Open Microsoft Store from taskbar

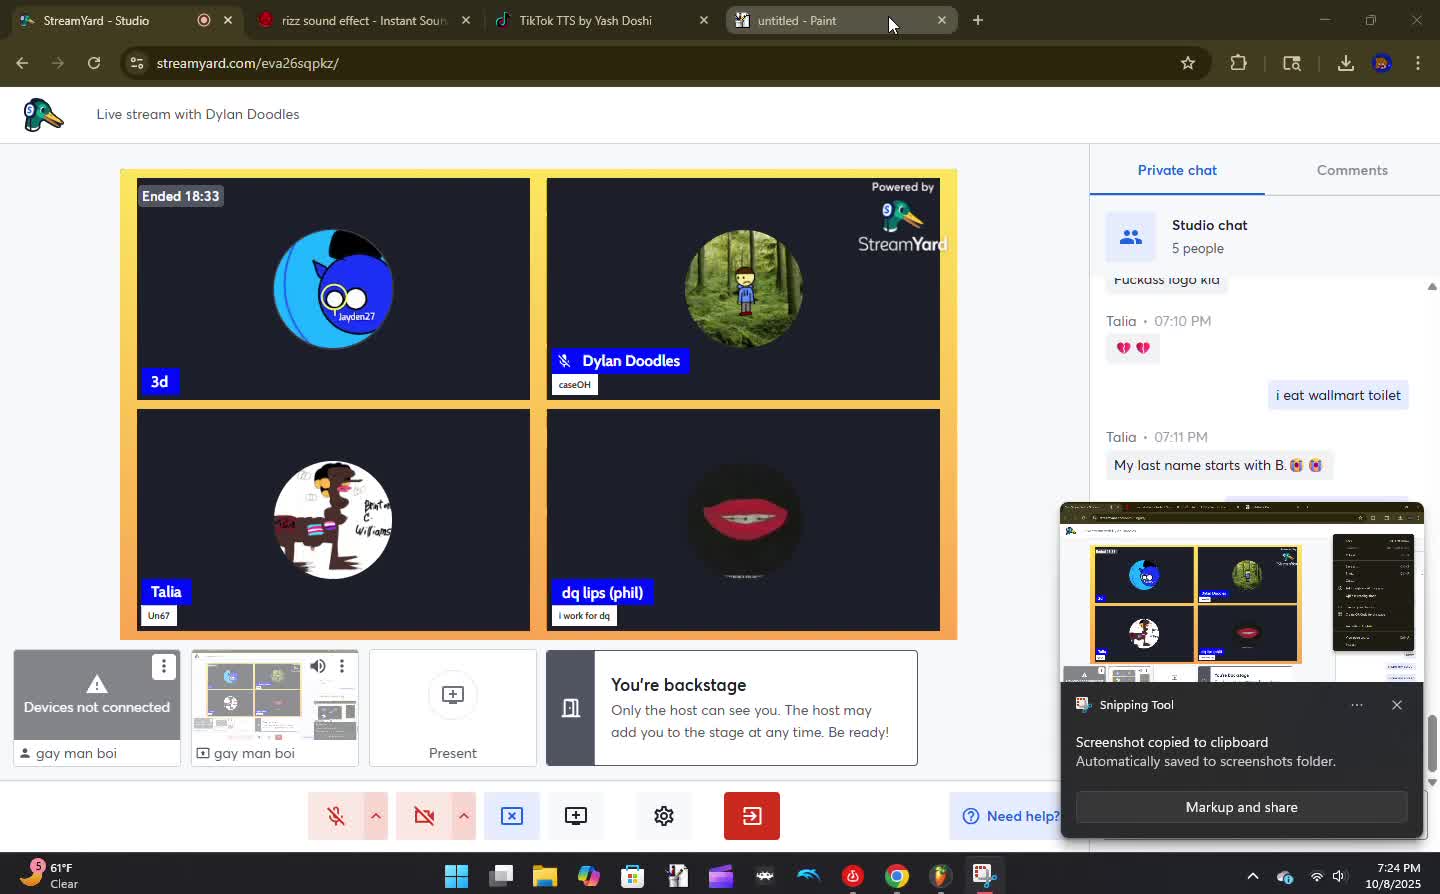(x=633, y=876)
